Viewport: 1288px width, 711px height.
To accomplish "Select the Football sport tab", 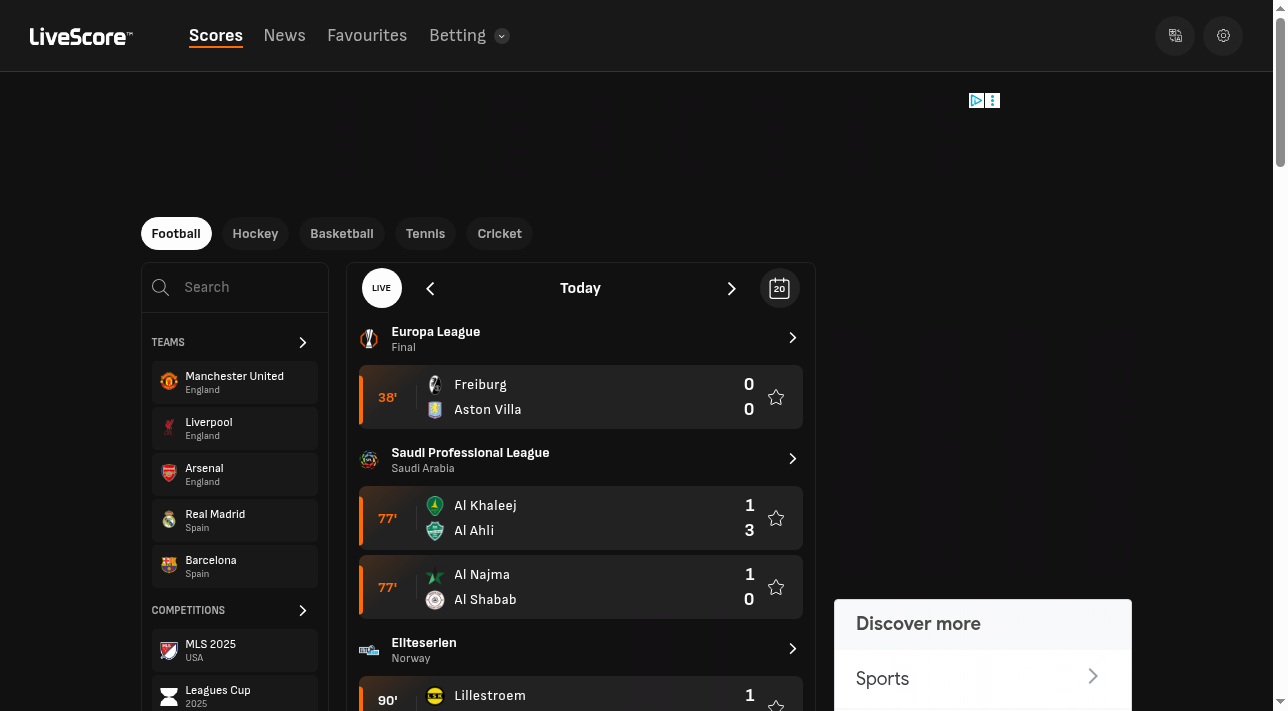I will coord(176,233).
